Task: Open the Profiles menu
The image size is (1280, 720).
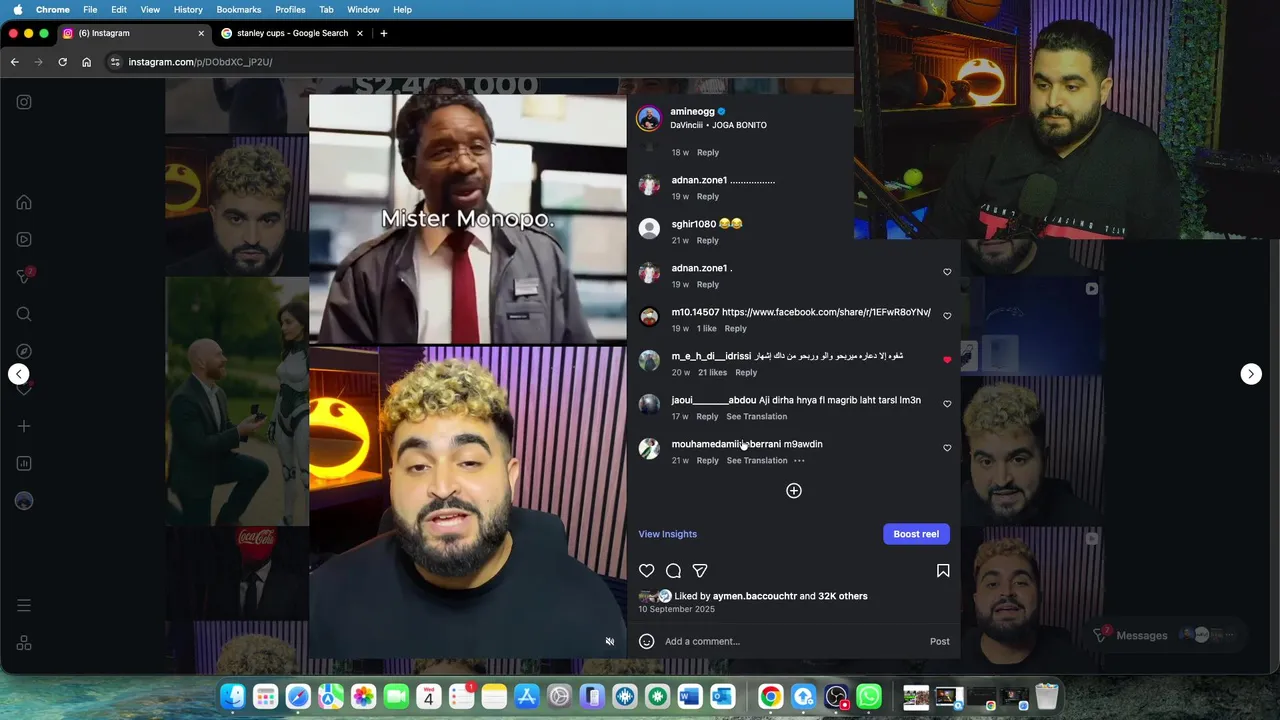Action: 290,9
